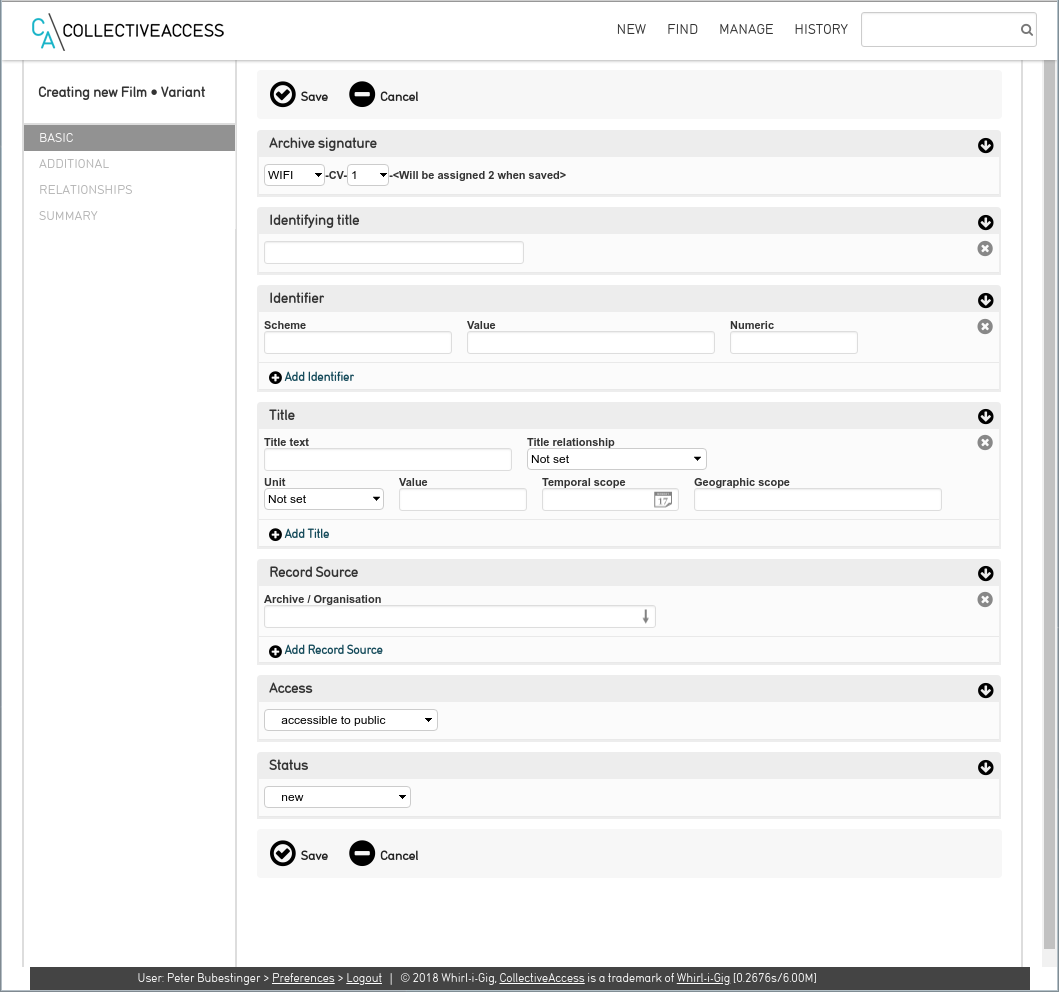Screen dimensions: 1059x992
Task: Collapse the Title section
Action: [985, 417]
